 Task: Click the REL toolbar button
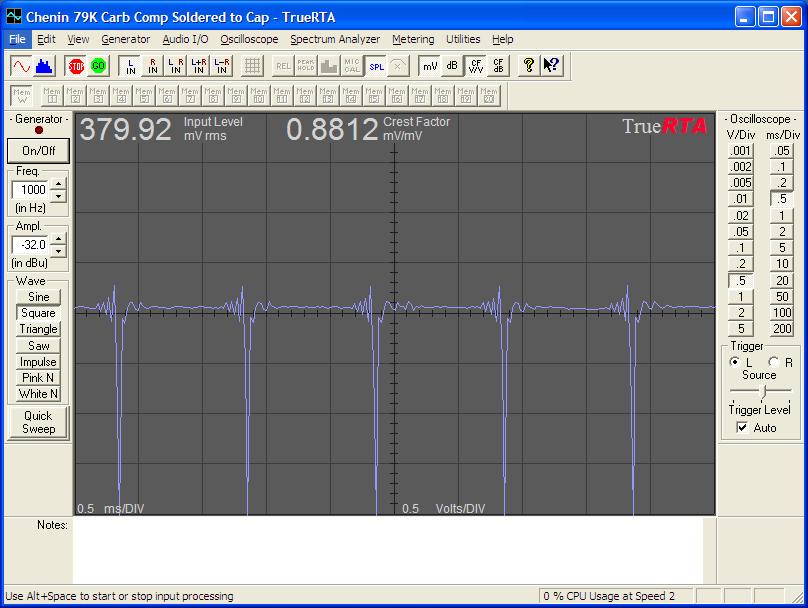tap(283, 66)
